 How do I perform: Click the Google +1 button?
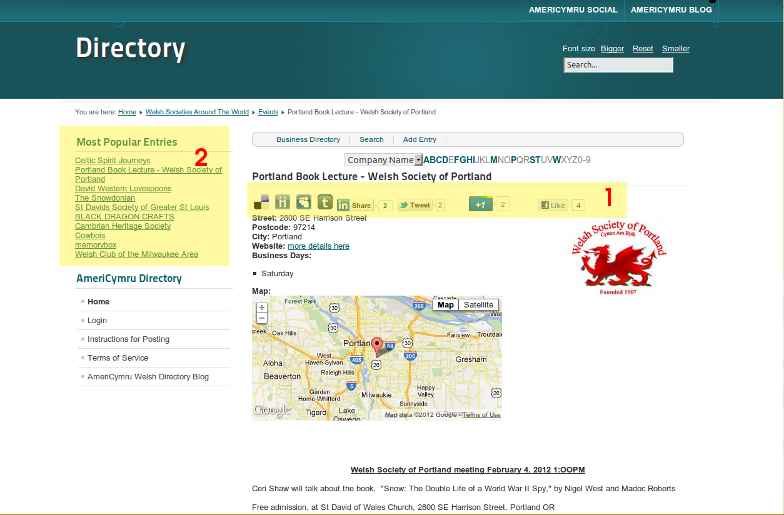(480, 204)
